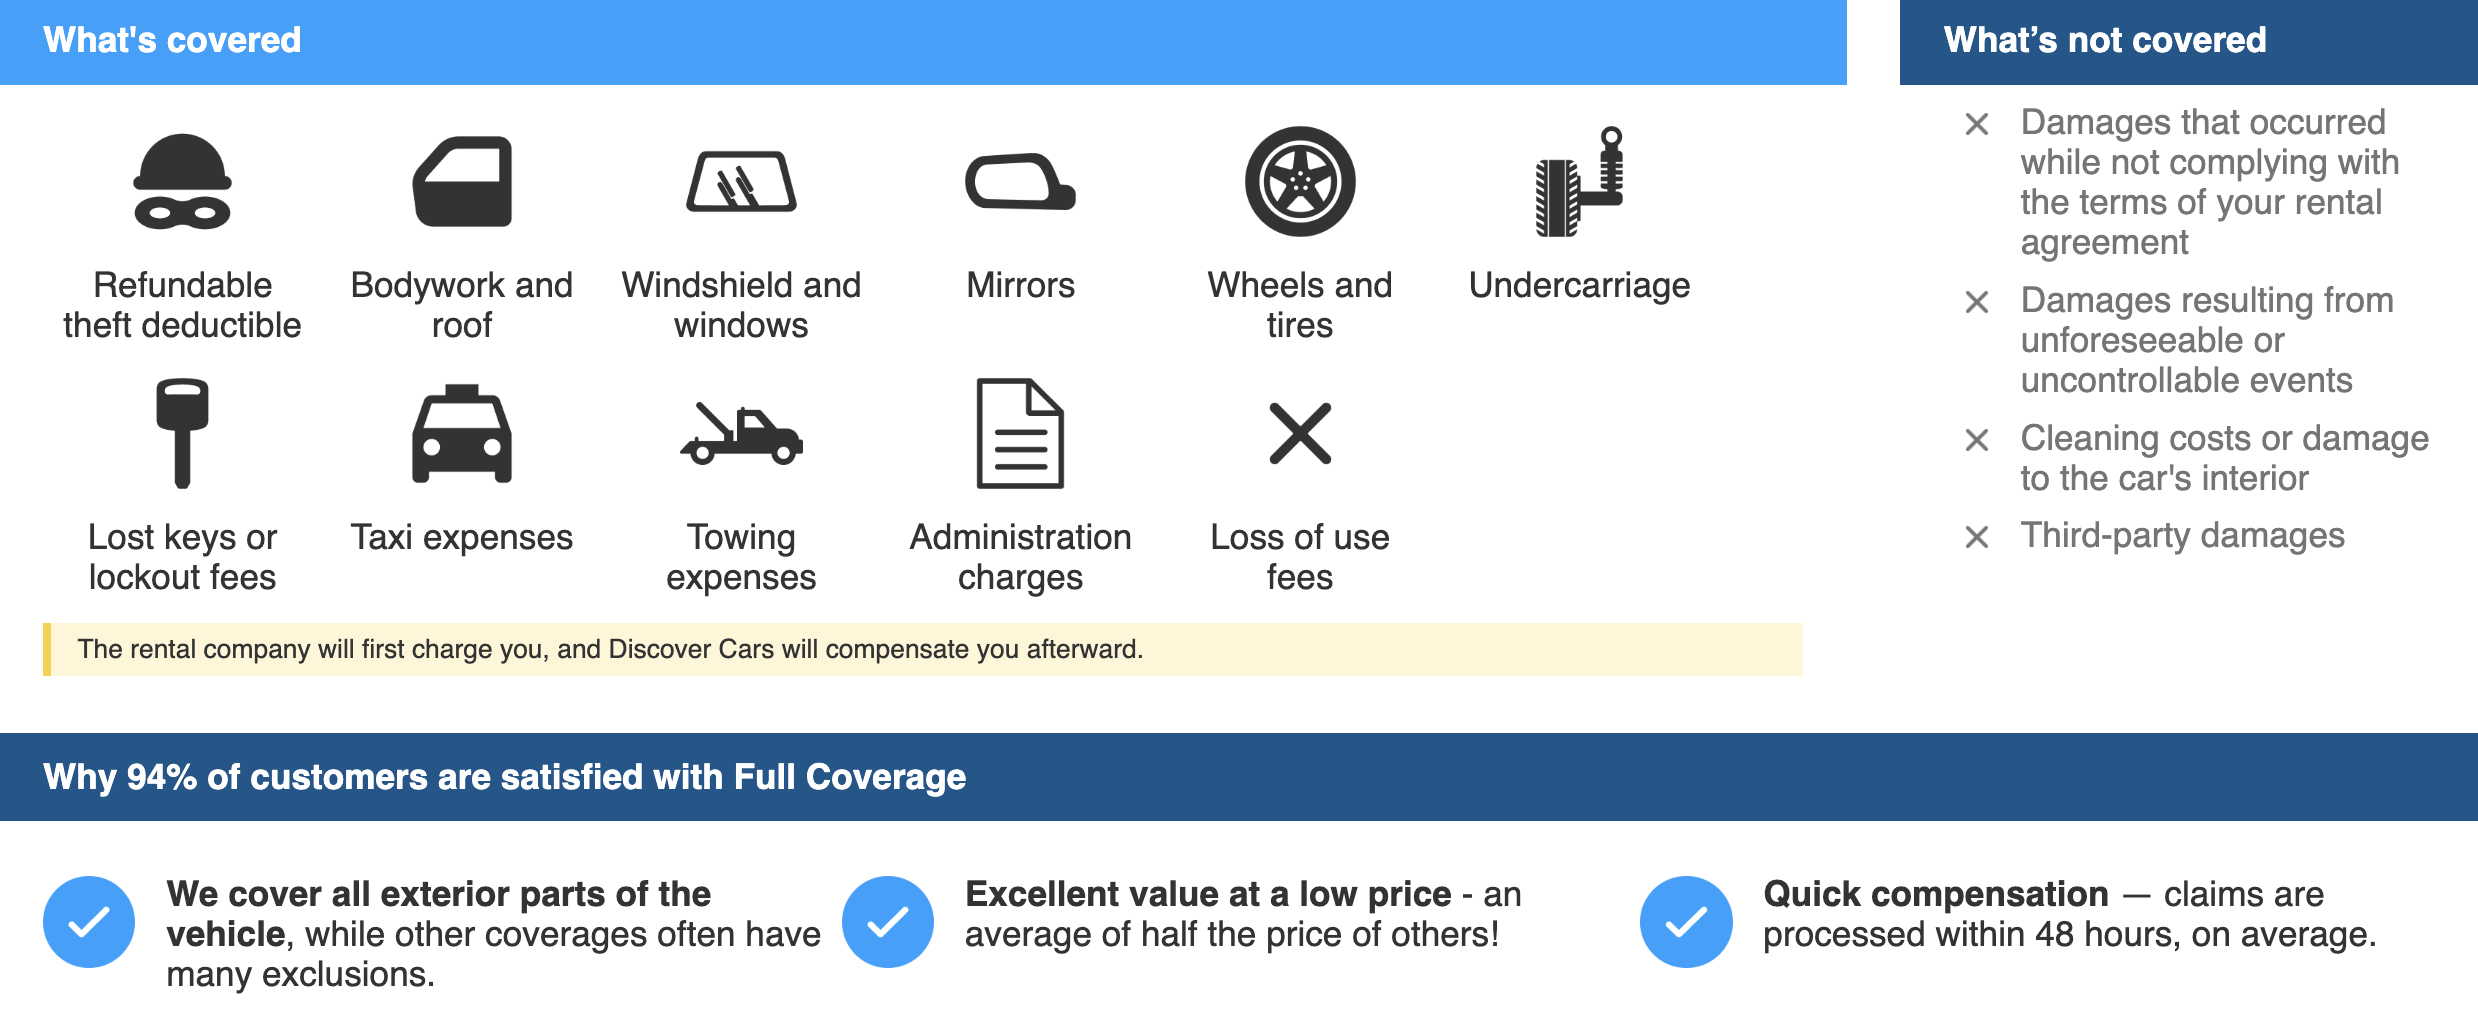Click the Third-party damages exclusion item
This screenshot has width=2478, height=1022.
coord(2181,536)
